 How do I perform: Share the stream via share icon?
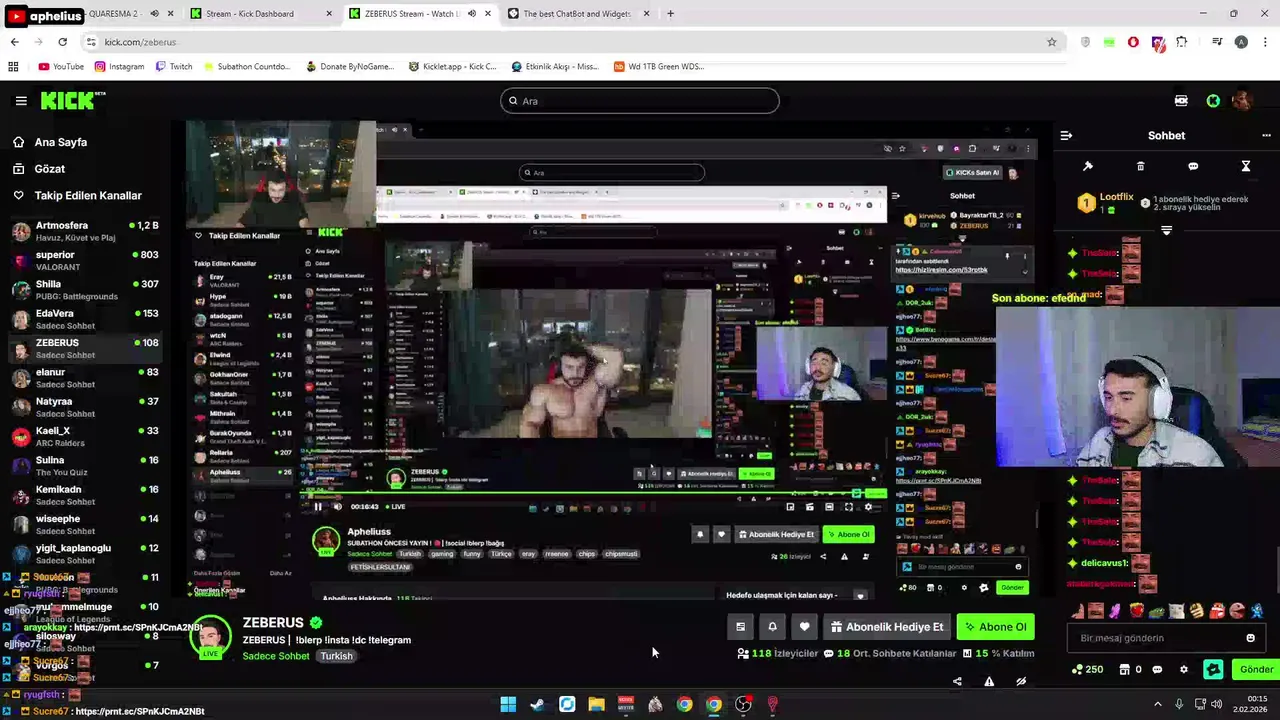point(957,682)
